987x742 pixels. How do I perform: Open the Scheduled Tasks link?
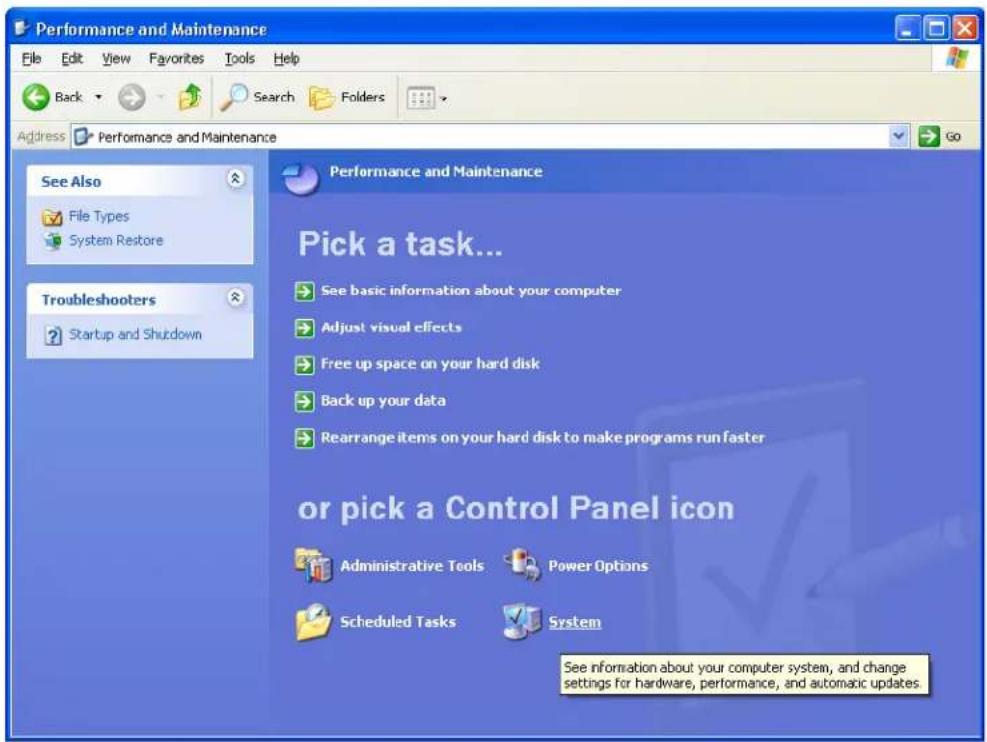click(398, 622)
